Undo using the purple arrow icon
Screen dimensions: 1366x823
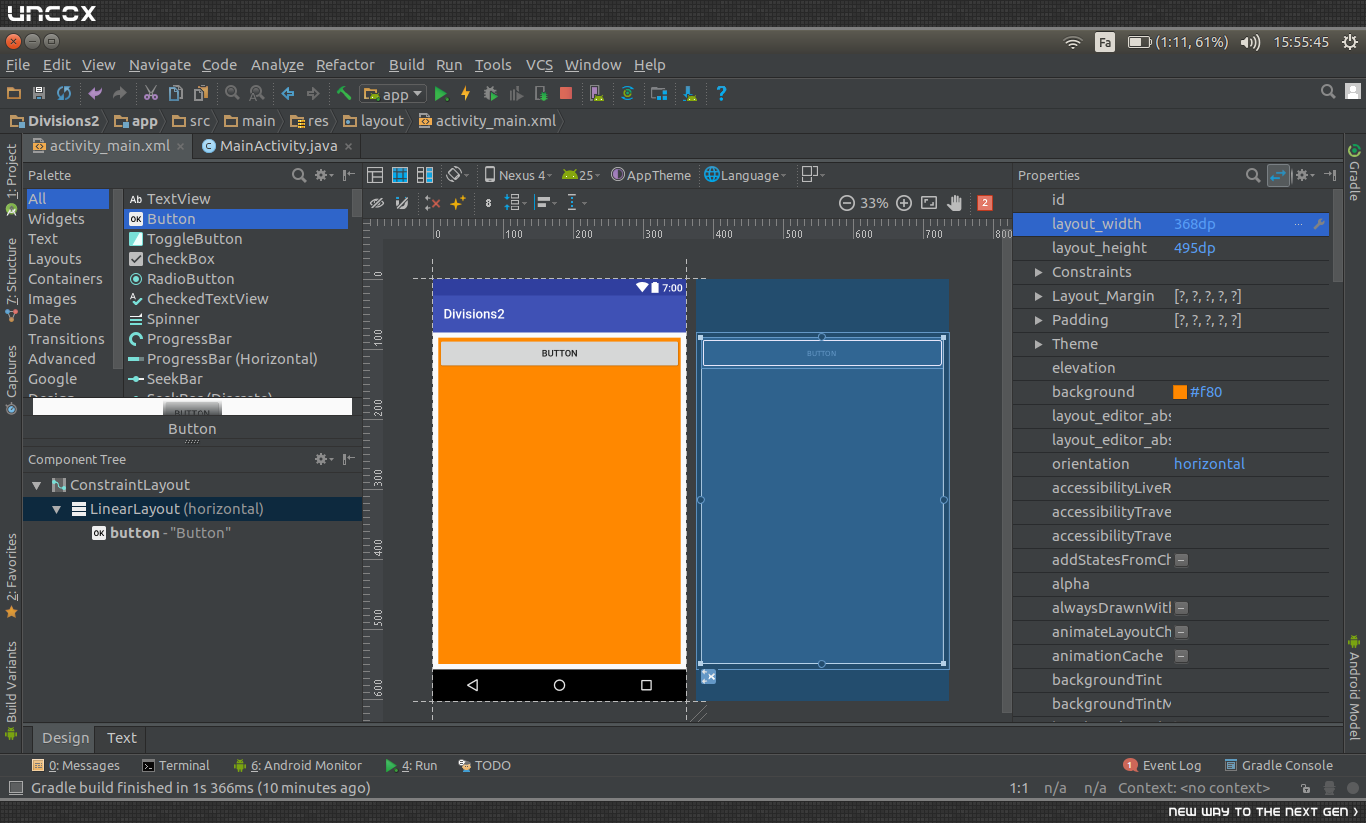click(95, 93)
